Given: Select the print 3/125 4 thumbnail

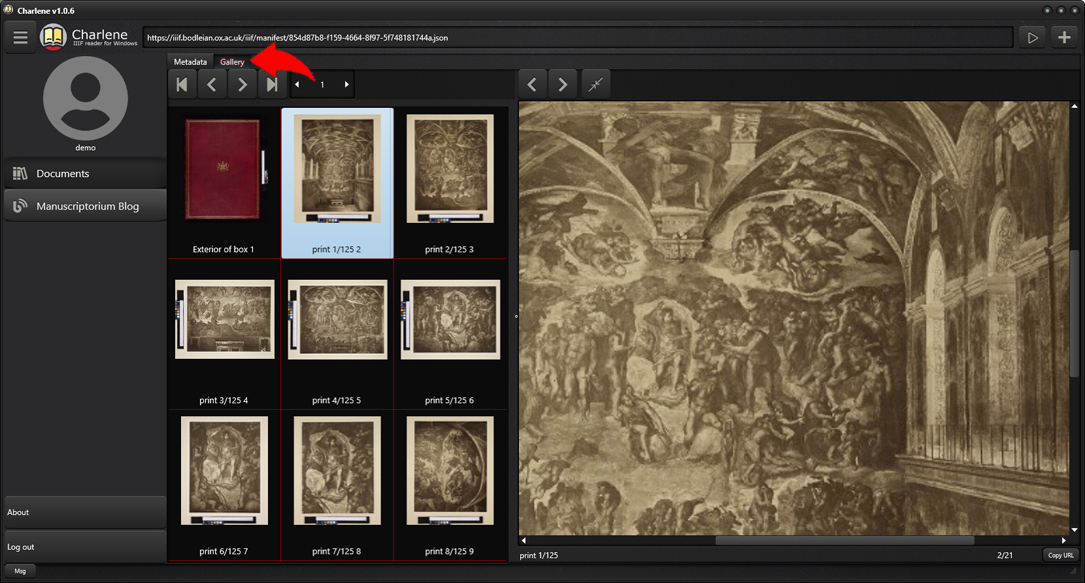Looking at the screenshot, I should 224,335.
